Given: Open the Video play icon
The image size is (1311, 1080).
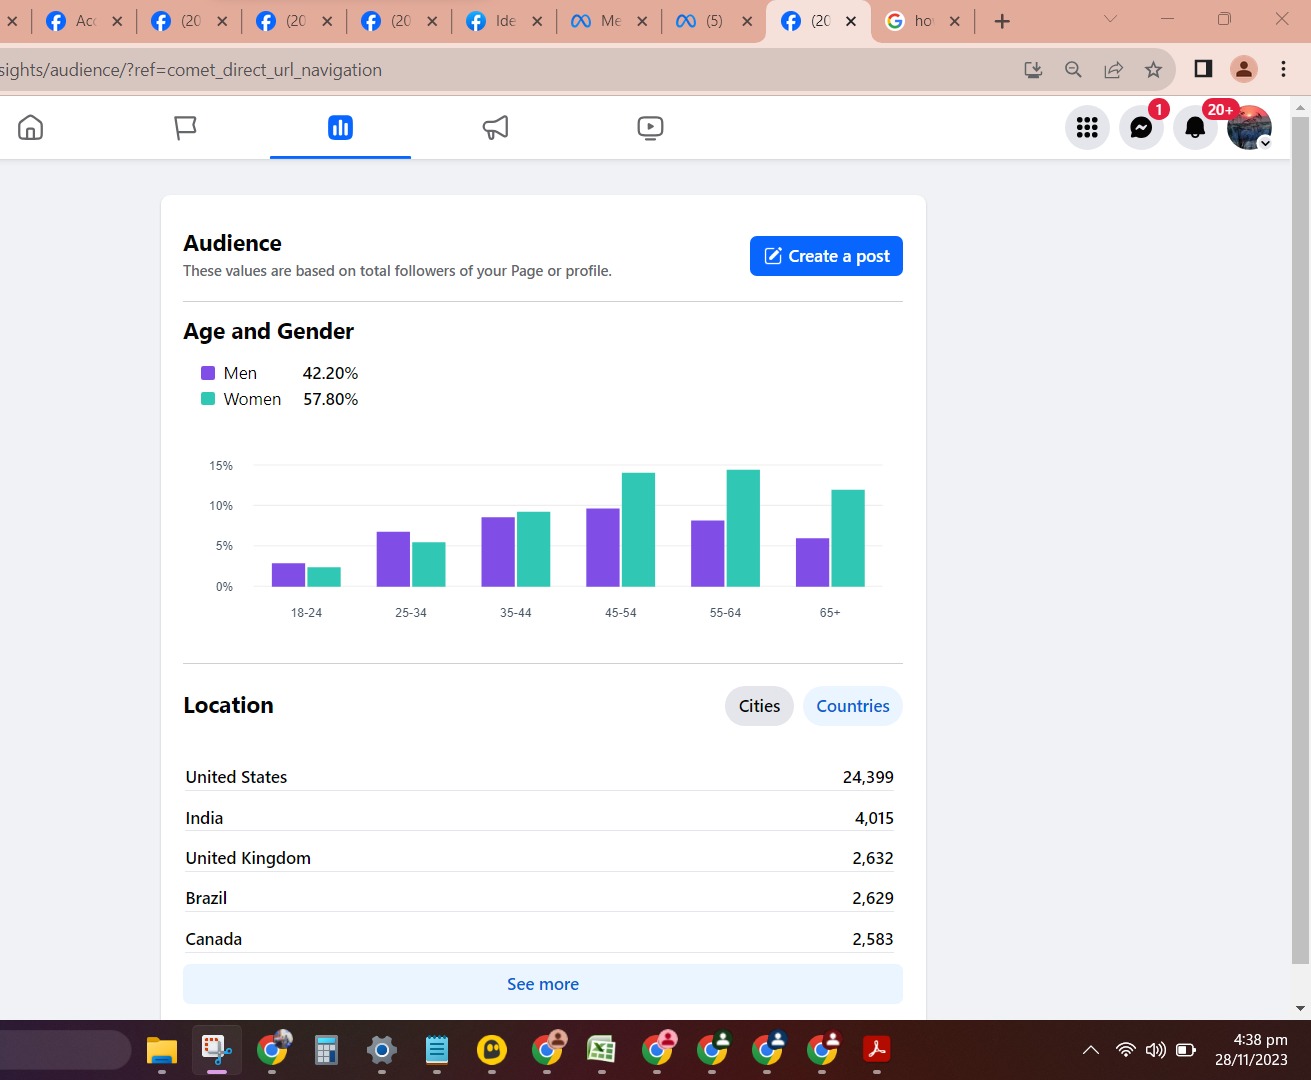Looking at the screenshot, I should click(650, 127).
